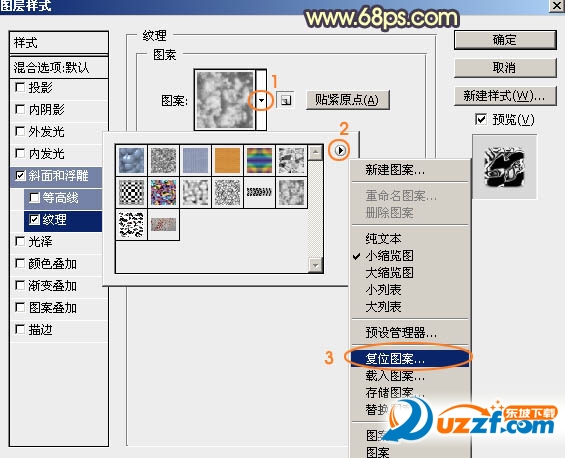Viewport: 565px width, 458px height.
Task: Click the pattern list scroll up arrow
Action: click(x=315, y=153)
